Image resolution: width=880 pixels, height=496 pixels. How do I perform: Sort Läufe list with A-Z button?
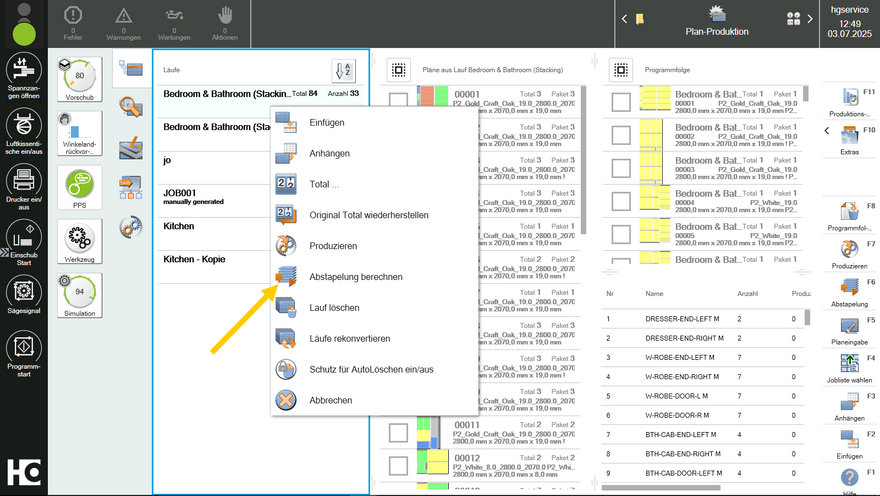pyautogui.click(x=343, y=71)
